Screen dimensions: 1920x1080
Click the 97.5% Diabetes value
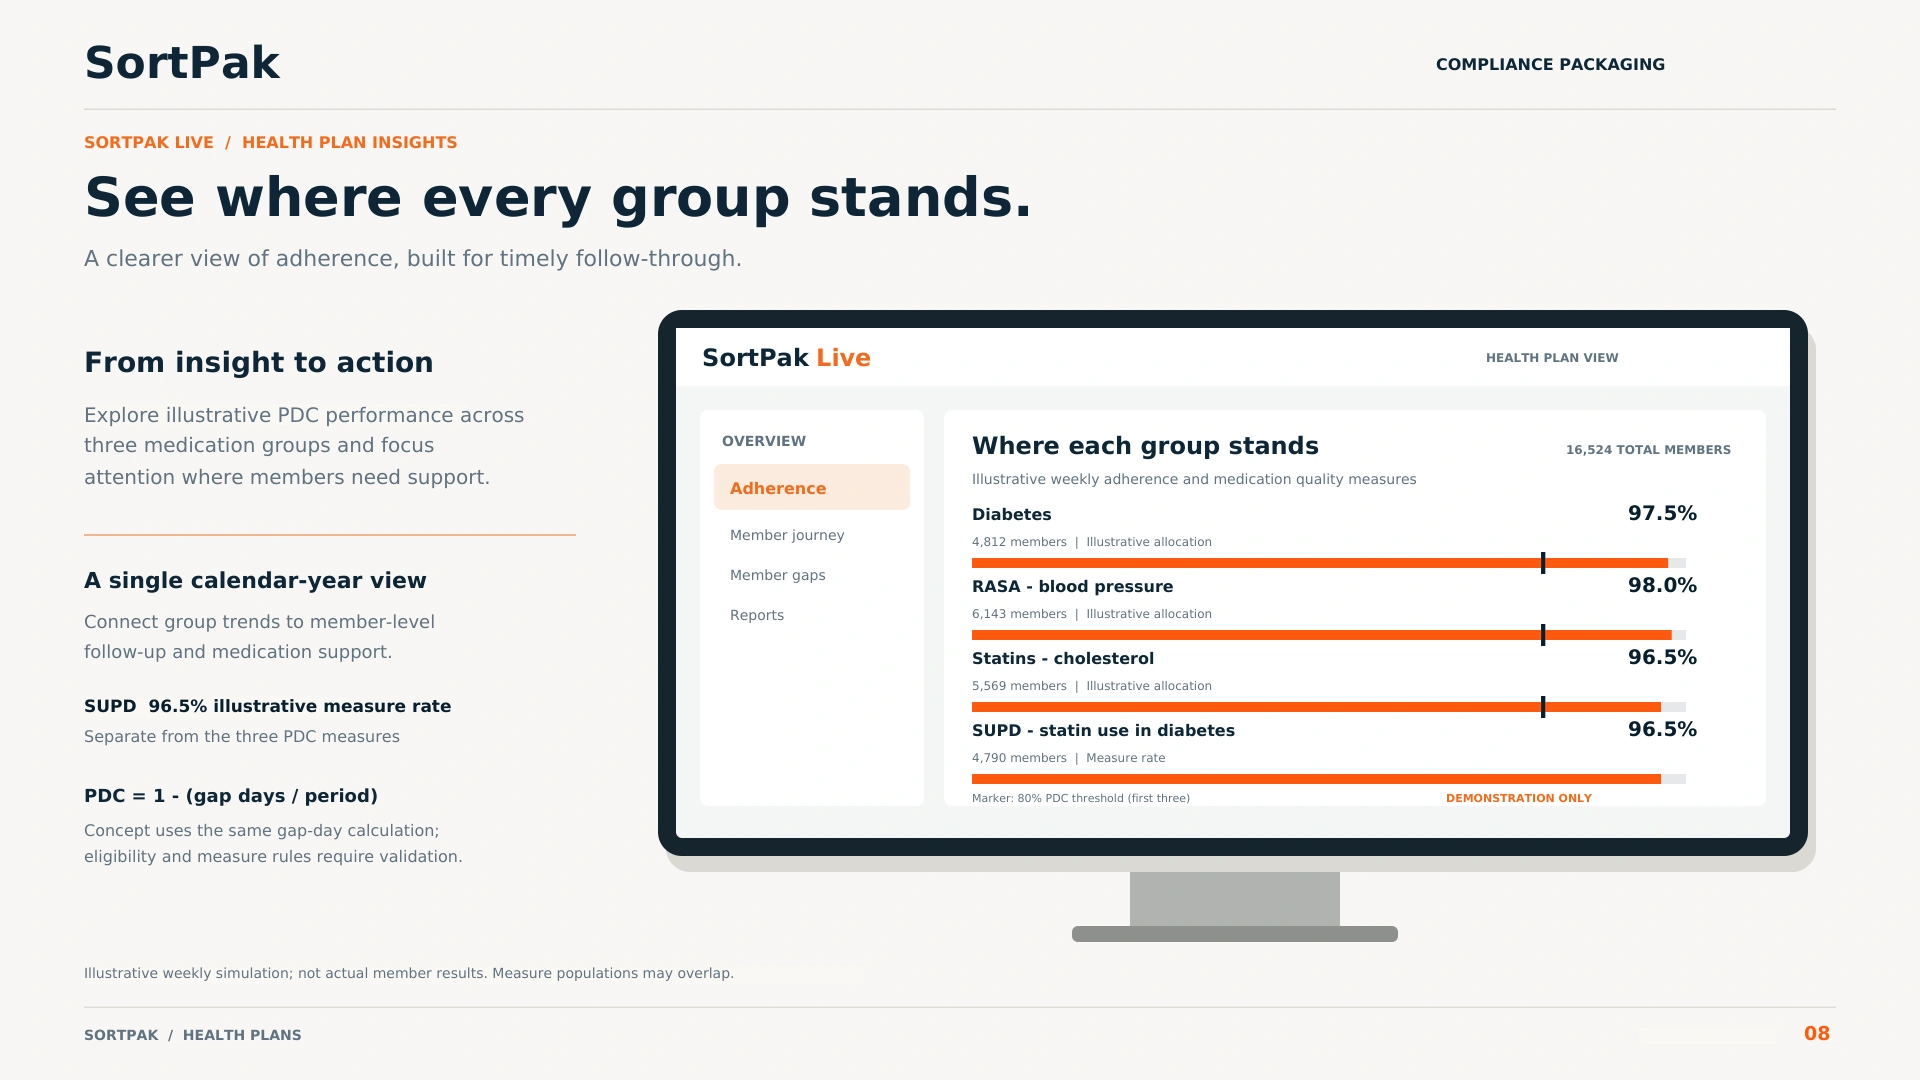click(x=1662, y=513)
